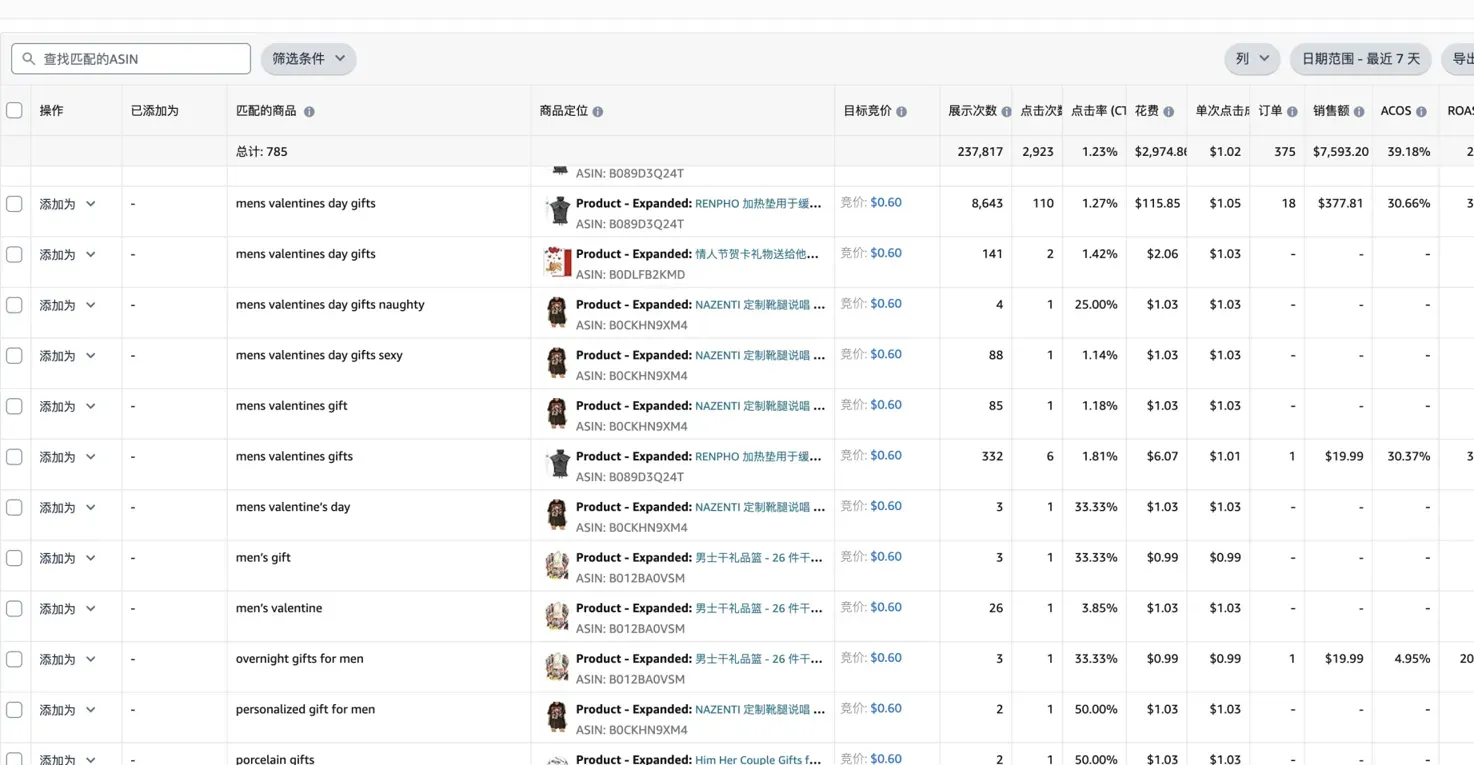This screenshot has width=1474, height=766.
Task: Check the box for overnight gifts for men
Action: click(x=14, y=659)
